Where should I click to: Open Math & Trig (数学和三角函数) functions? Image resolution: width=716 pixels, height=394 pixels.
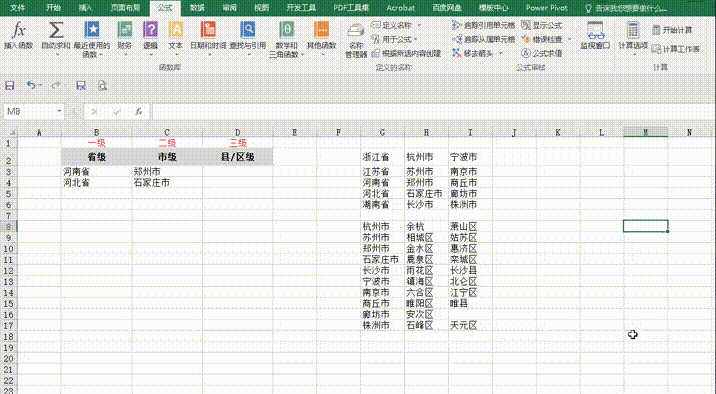click(x=286, y=39)
